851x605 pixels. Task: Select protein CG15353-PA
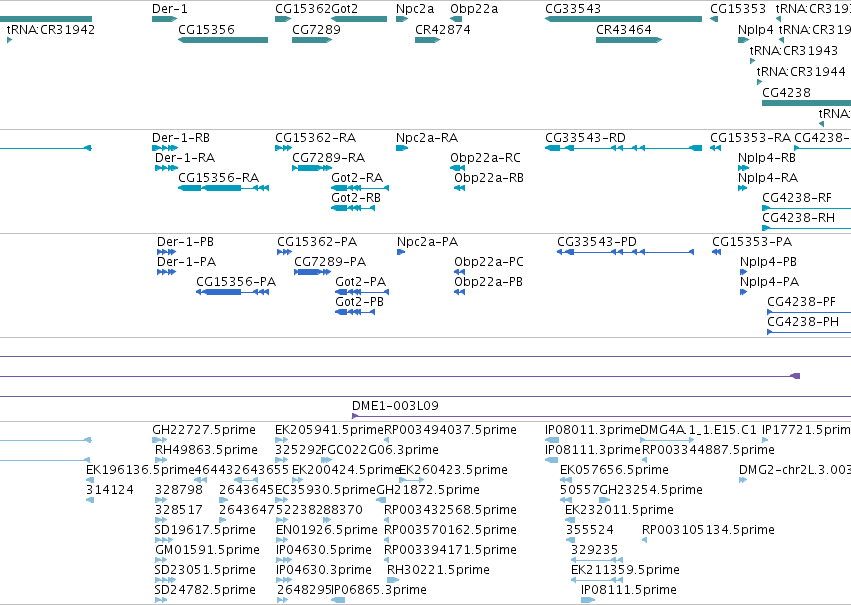(x=717, y=252)
